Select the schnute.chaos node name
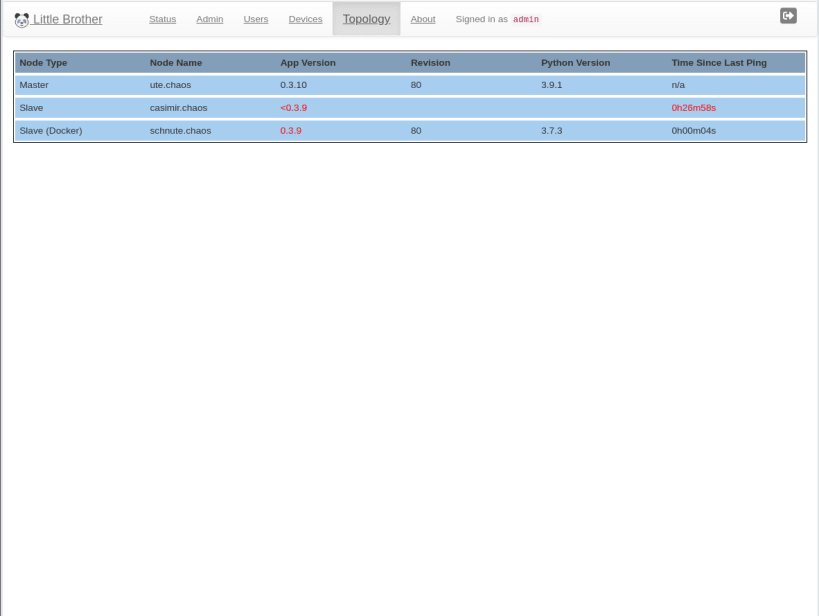This screenshot has width=819, height=616. tap(181, 131)
